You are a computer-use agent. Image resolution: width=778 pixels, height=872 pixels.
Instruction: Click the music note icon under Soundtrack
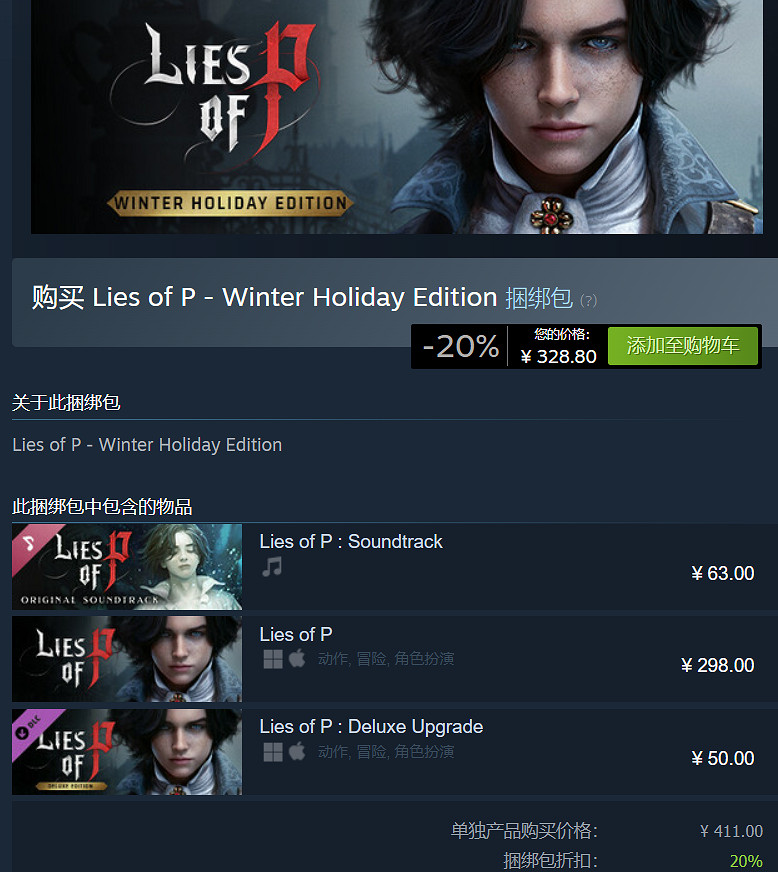coord(272,567)
